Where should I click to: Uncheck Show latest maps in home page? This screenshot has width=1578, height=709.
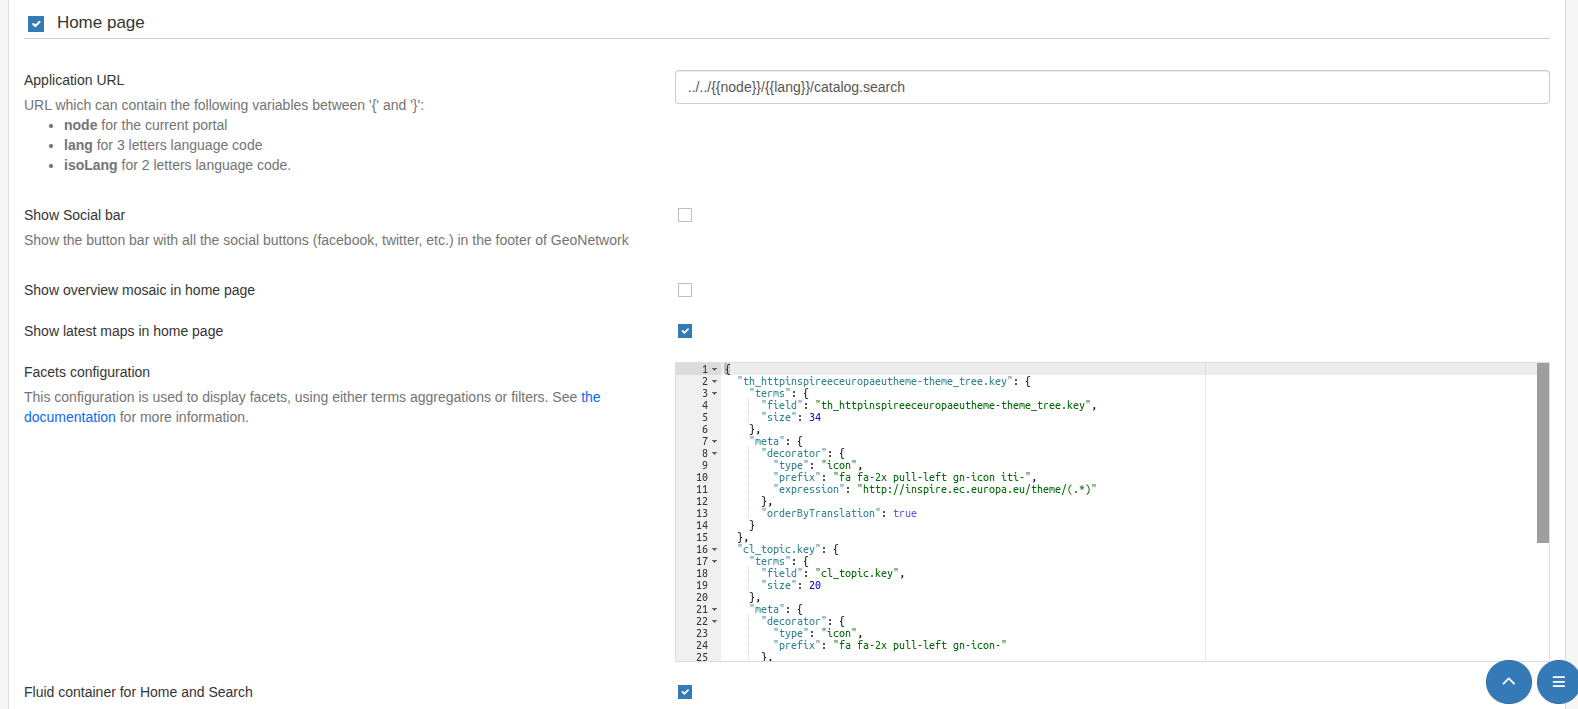pos(685,331)
